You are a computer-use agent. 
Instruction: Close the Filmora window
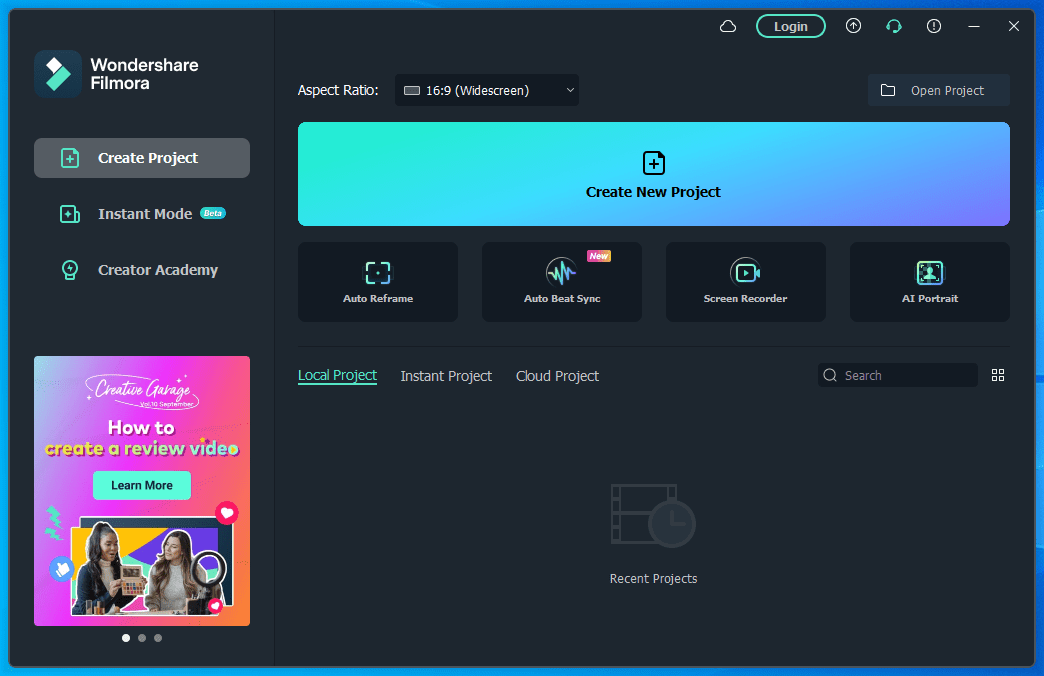1013,26
